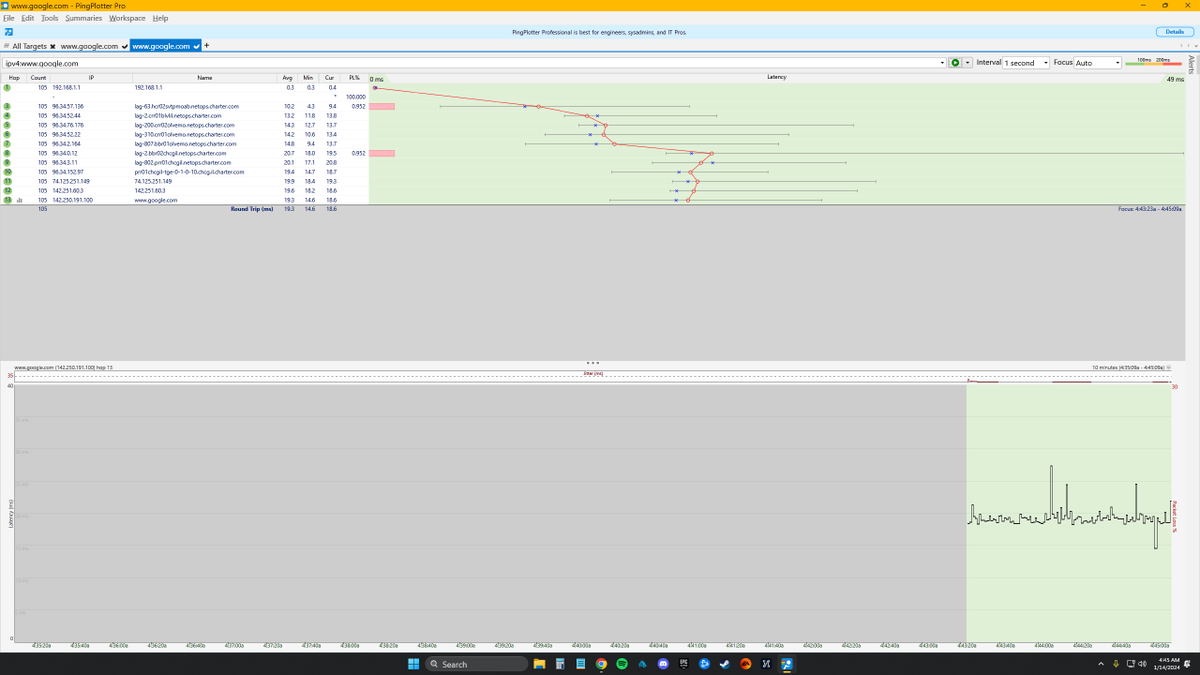Screen dimensions: 1200x675
Task: Select the final hop name www.google.com
Action: click(x=156, y=200)
